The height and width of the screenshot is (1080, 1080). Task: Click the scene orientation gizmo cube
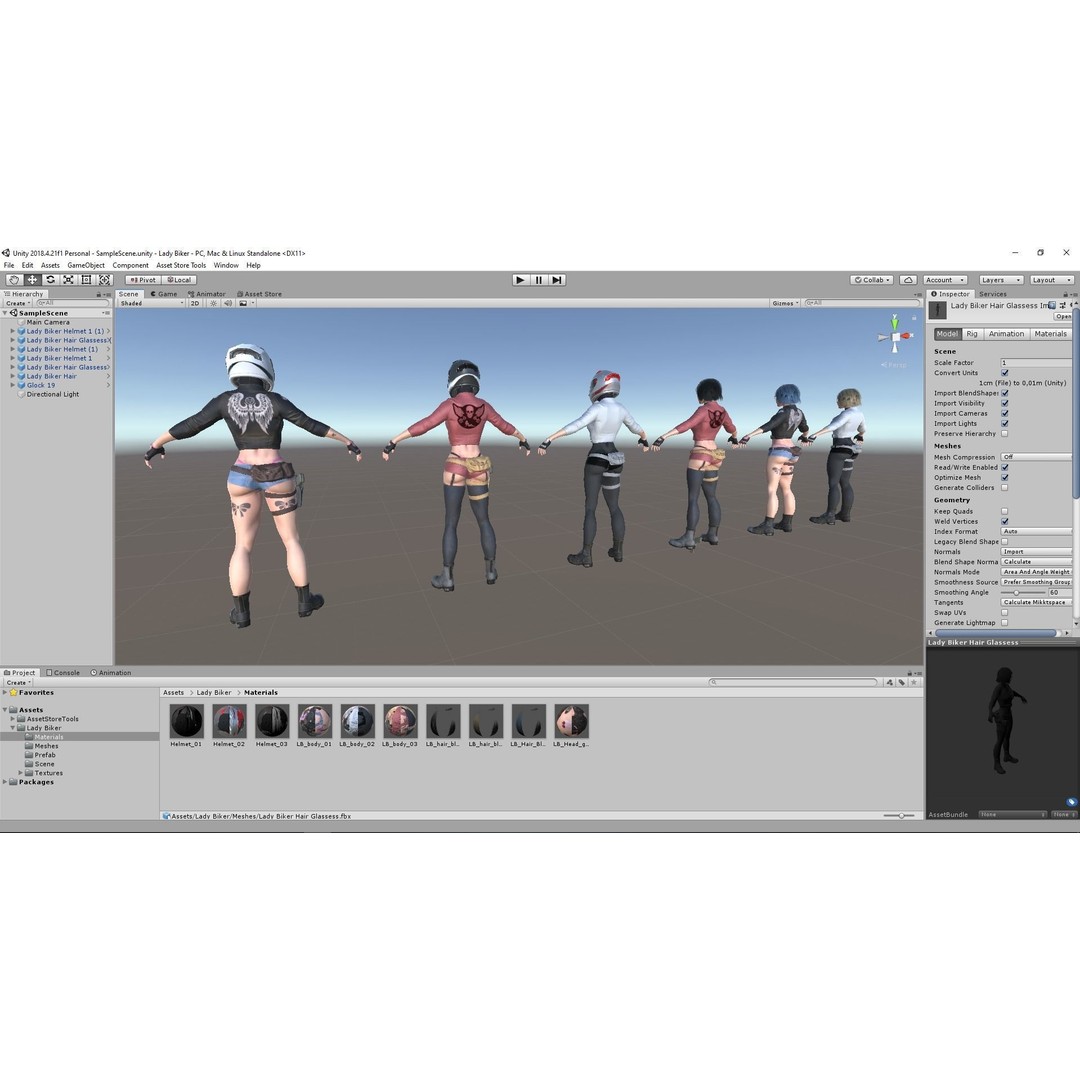[895, 337]
